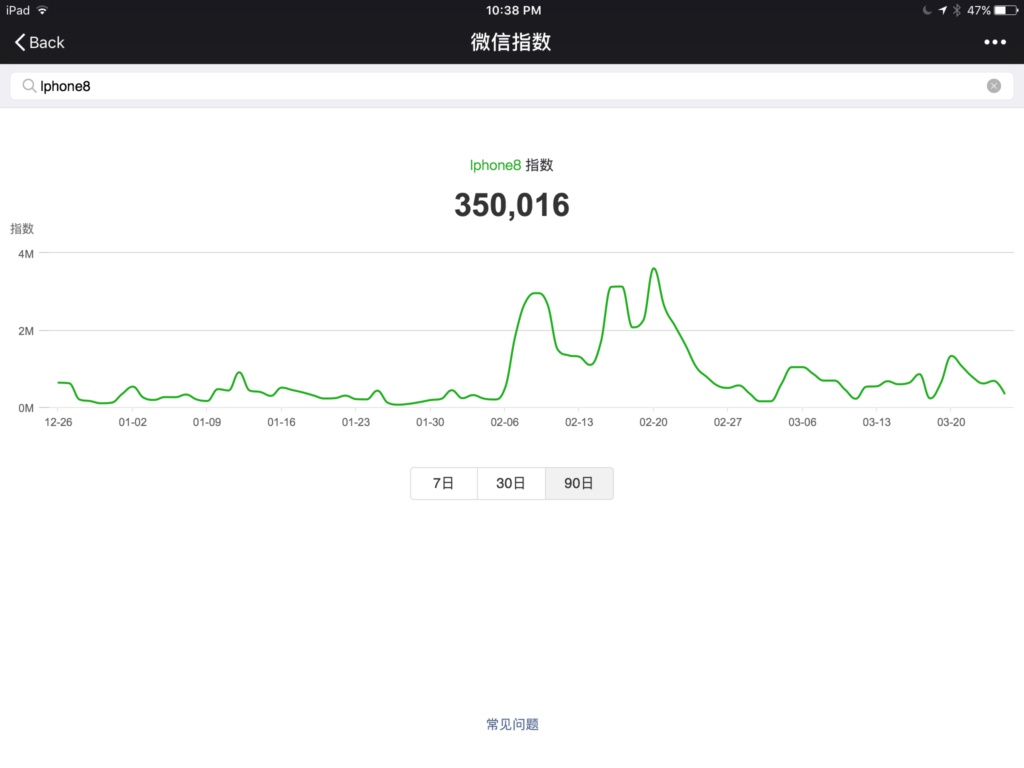Click the 12-26 date label on the axis

pos(58,423)
